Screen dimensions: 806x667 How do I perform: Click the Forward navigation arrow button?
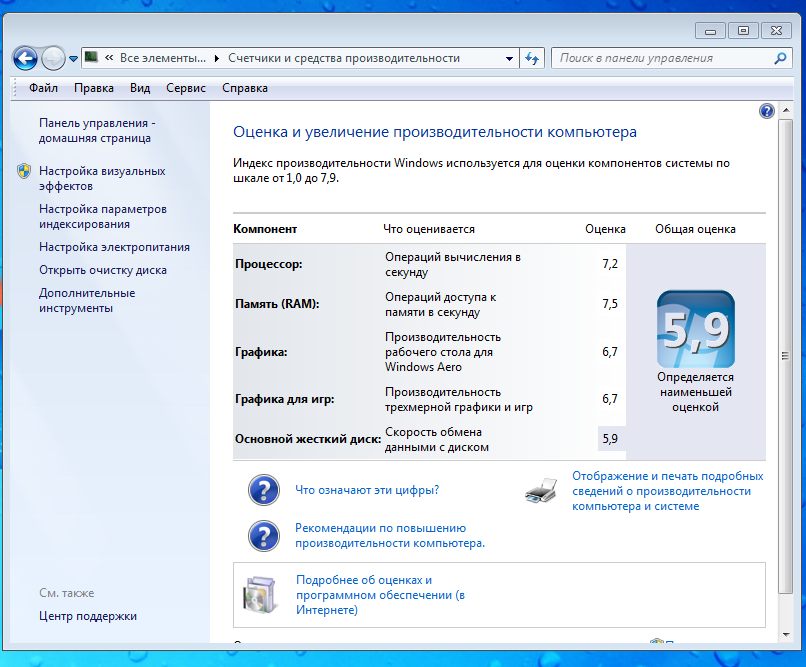coord(53,58)
